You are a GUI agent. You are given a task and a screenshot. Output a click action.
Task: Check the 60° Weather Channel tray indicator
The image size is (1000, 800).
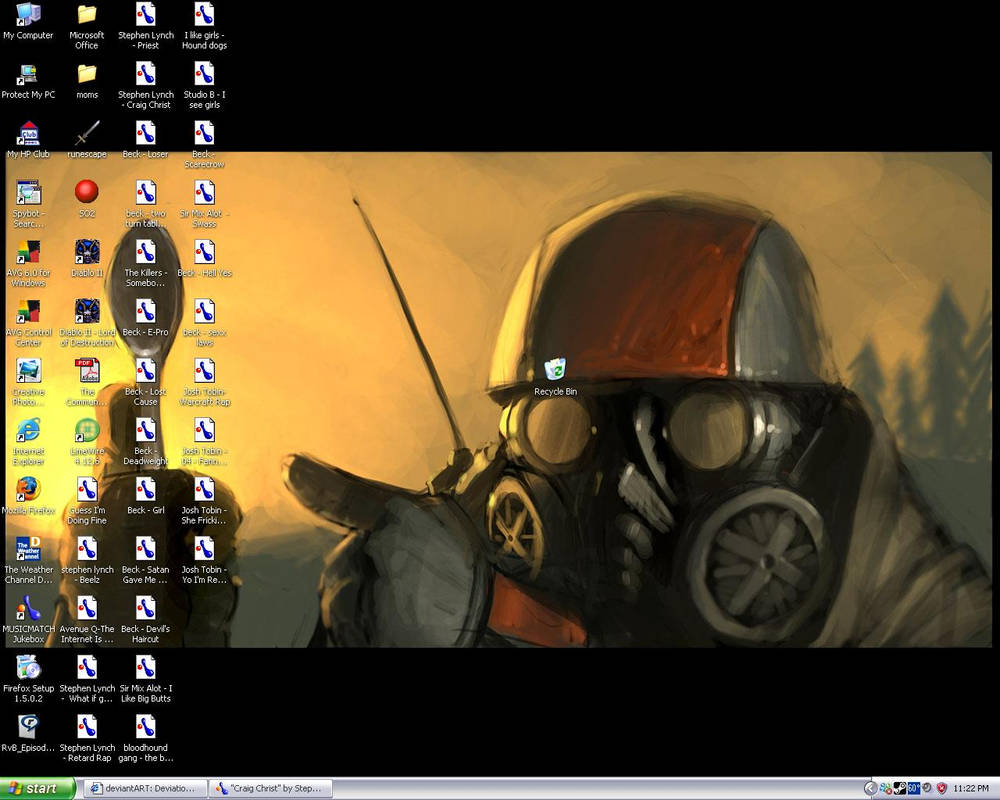[913, 787]
